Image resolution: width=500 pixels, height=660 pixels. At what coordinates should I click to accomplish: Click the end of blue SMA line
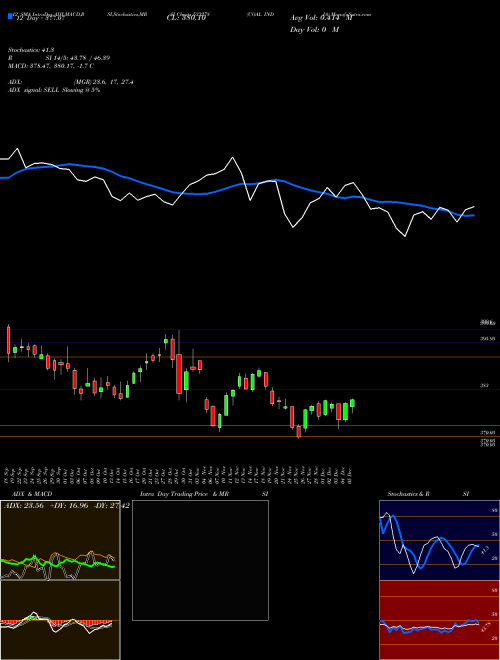(473, 216)
